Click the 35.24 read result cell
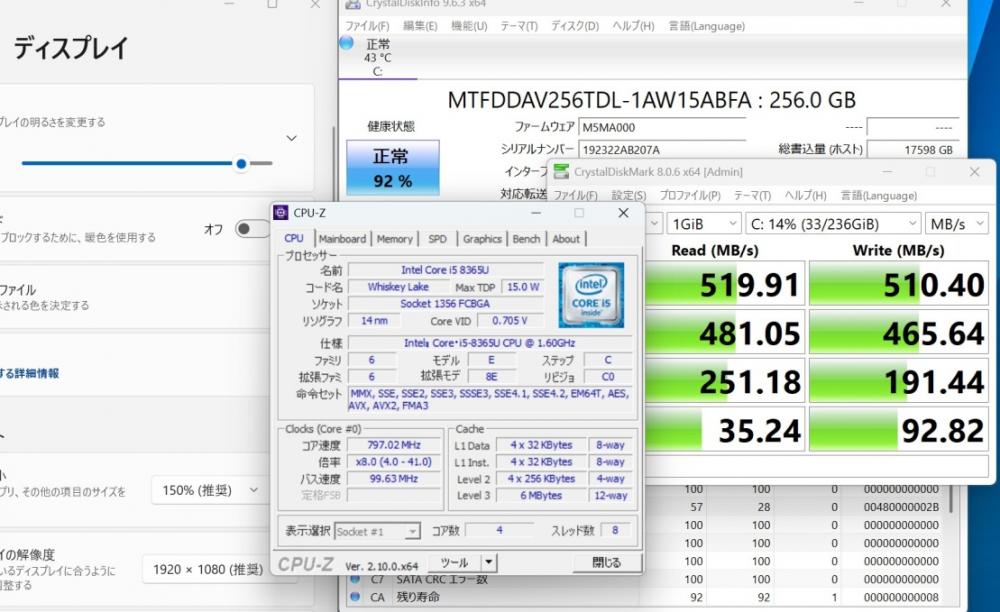Viewport: 1000px width, 612px height. tap(725, 430)
